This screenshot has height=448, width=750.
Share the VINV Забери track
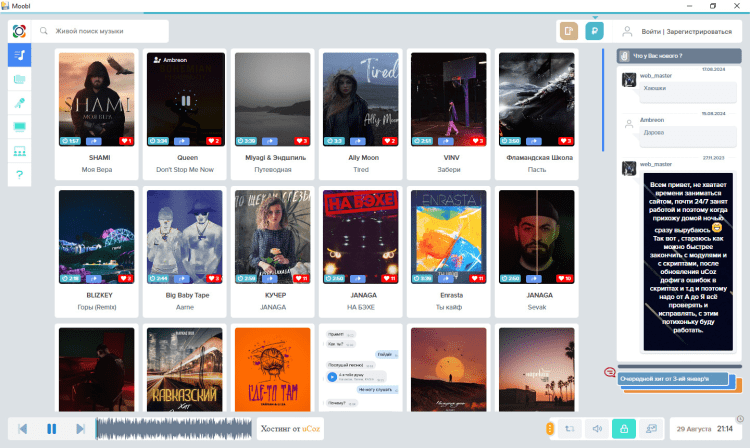click(x=446, y=141)
